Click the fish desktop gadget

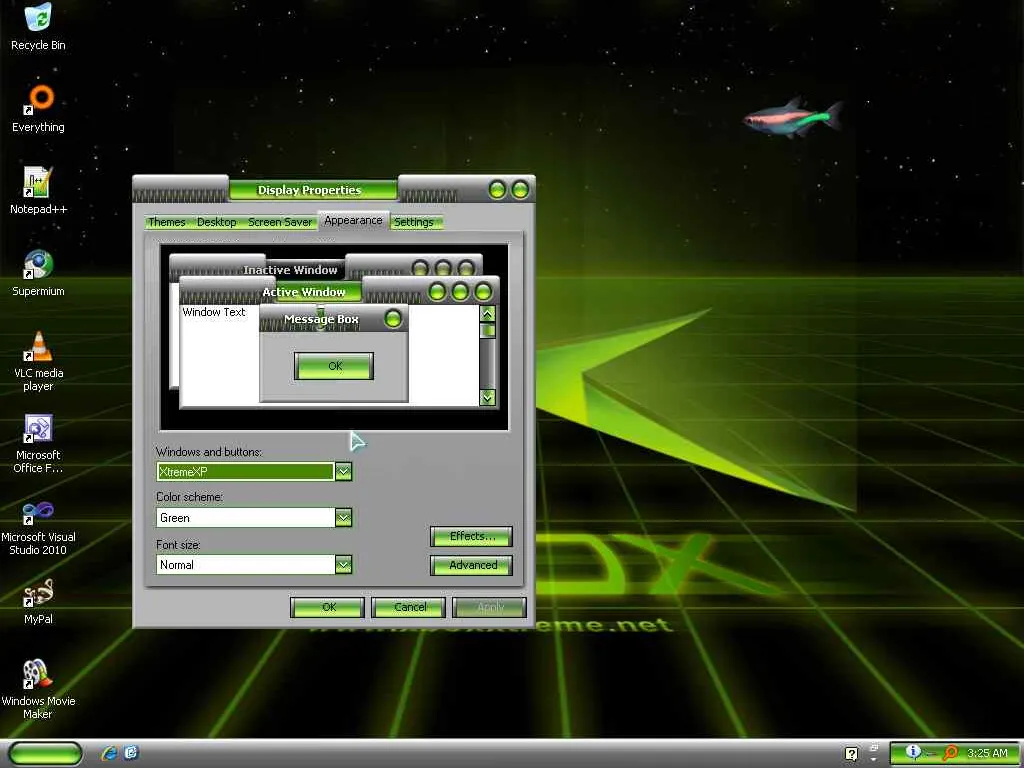point(793,118)
